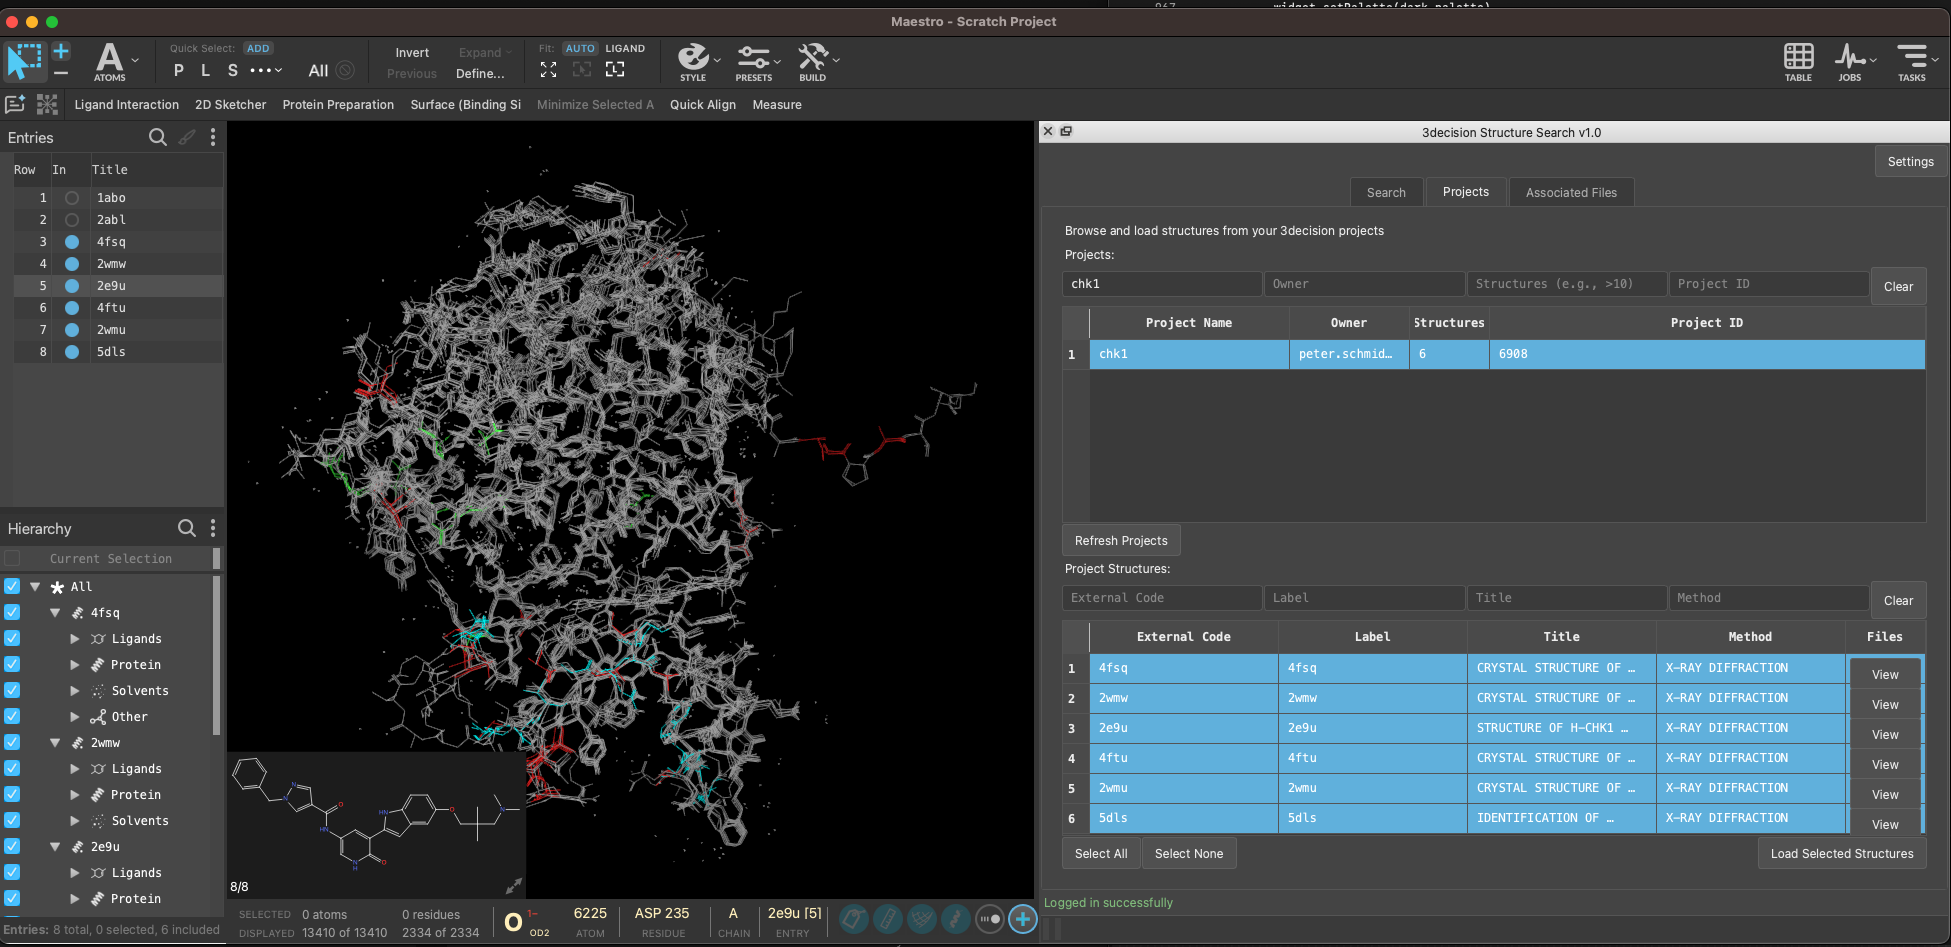1951x947 pixels.
Task: Switch fit mode to LIGAND
Action: (x=625, y=48)
